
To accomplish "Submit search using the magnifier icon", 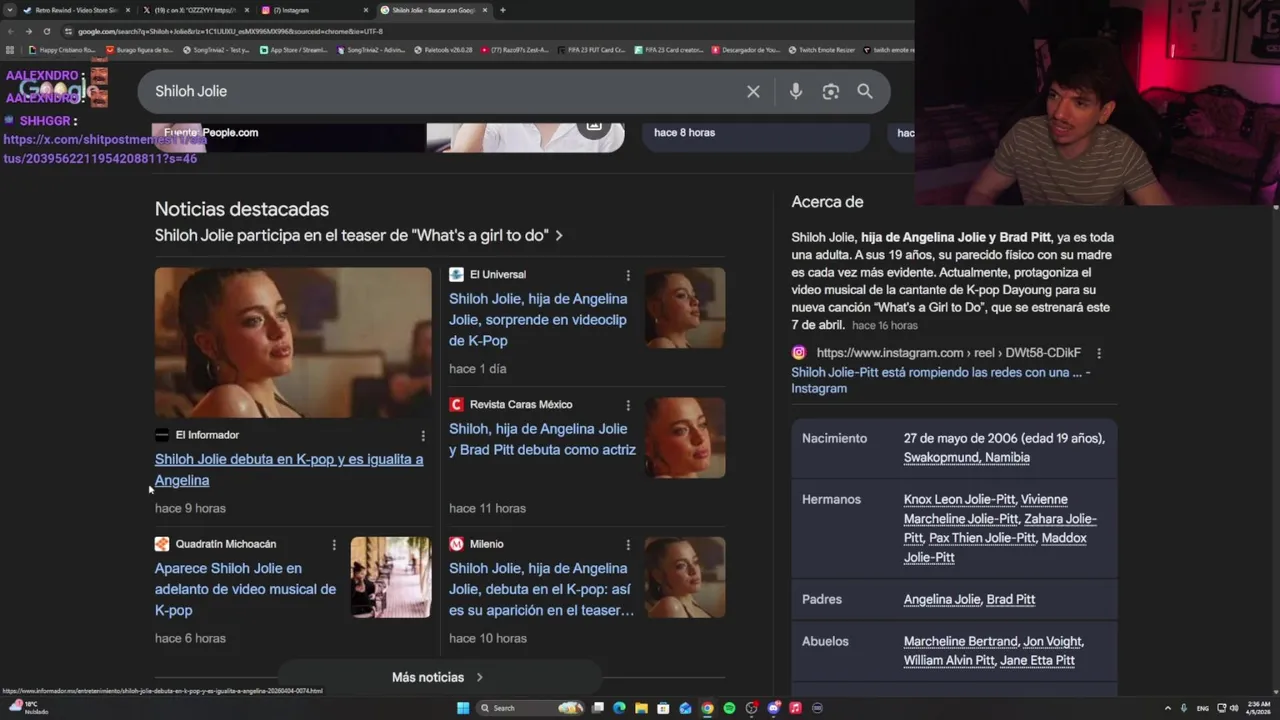I will click(x=865, y=91).
